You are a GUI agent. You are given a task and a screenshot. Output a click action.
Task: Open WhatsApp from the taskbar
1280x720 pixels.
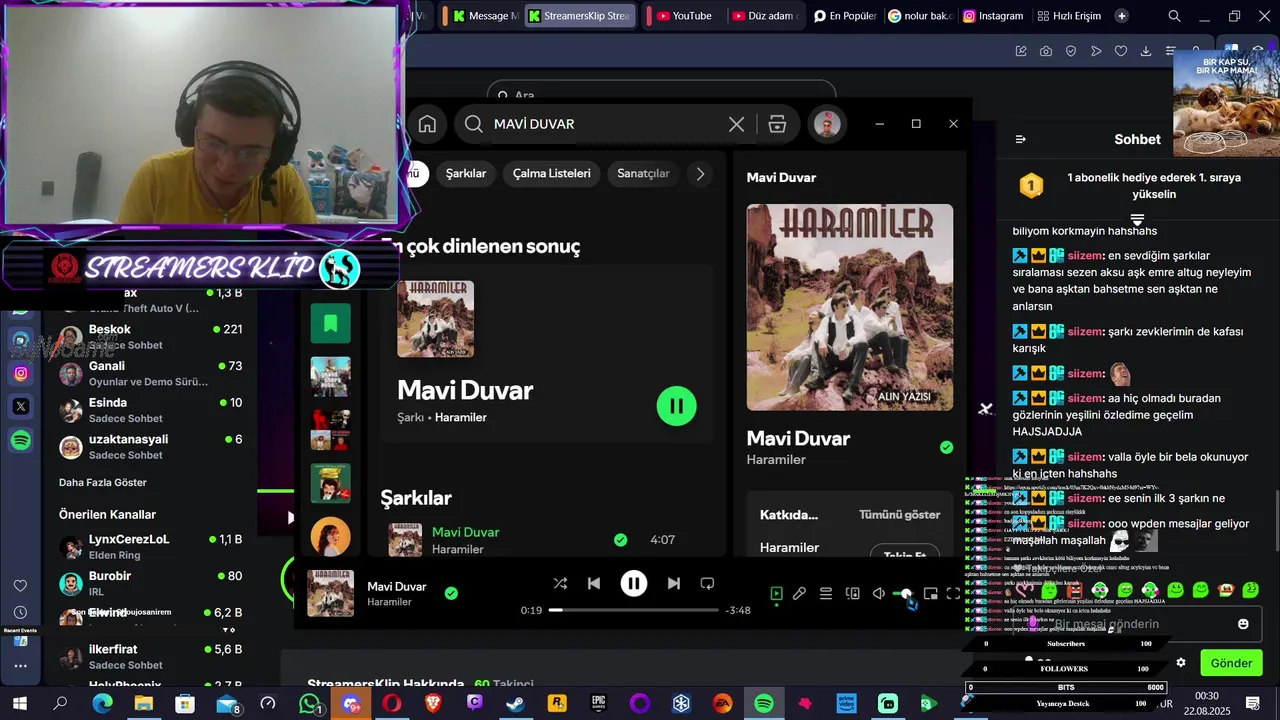coord(309,704)
